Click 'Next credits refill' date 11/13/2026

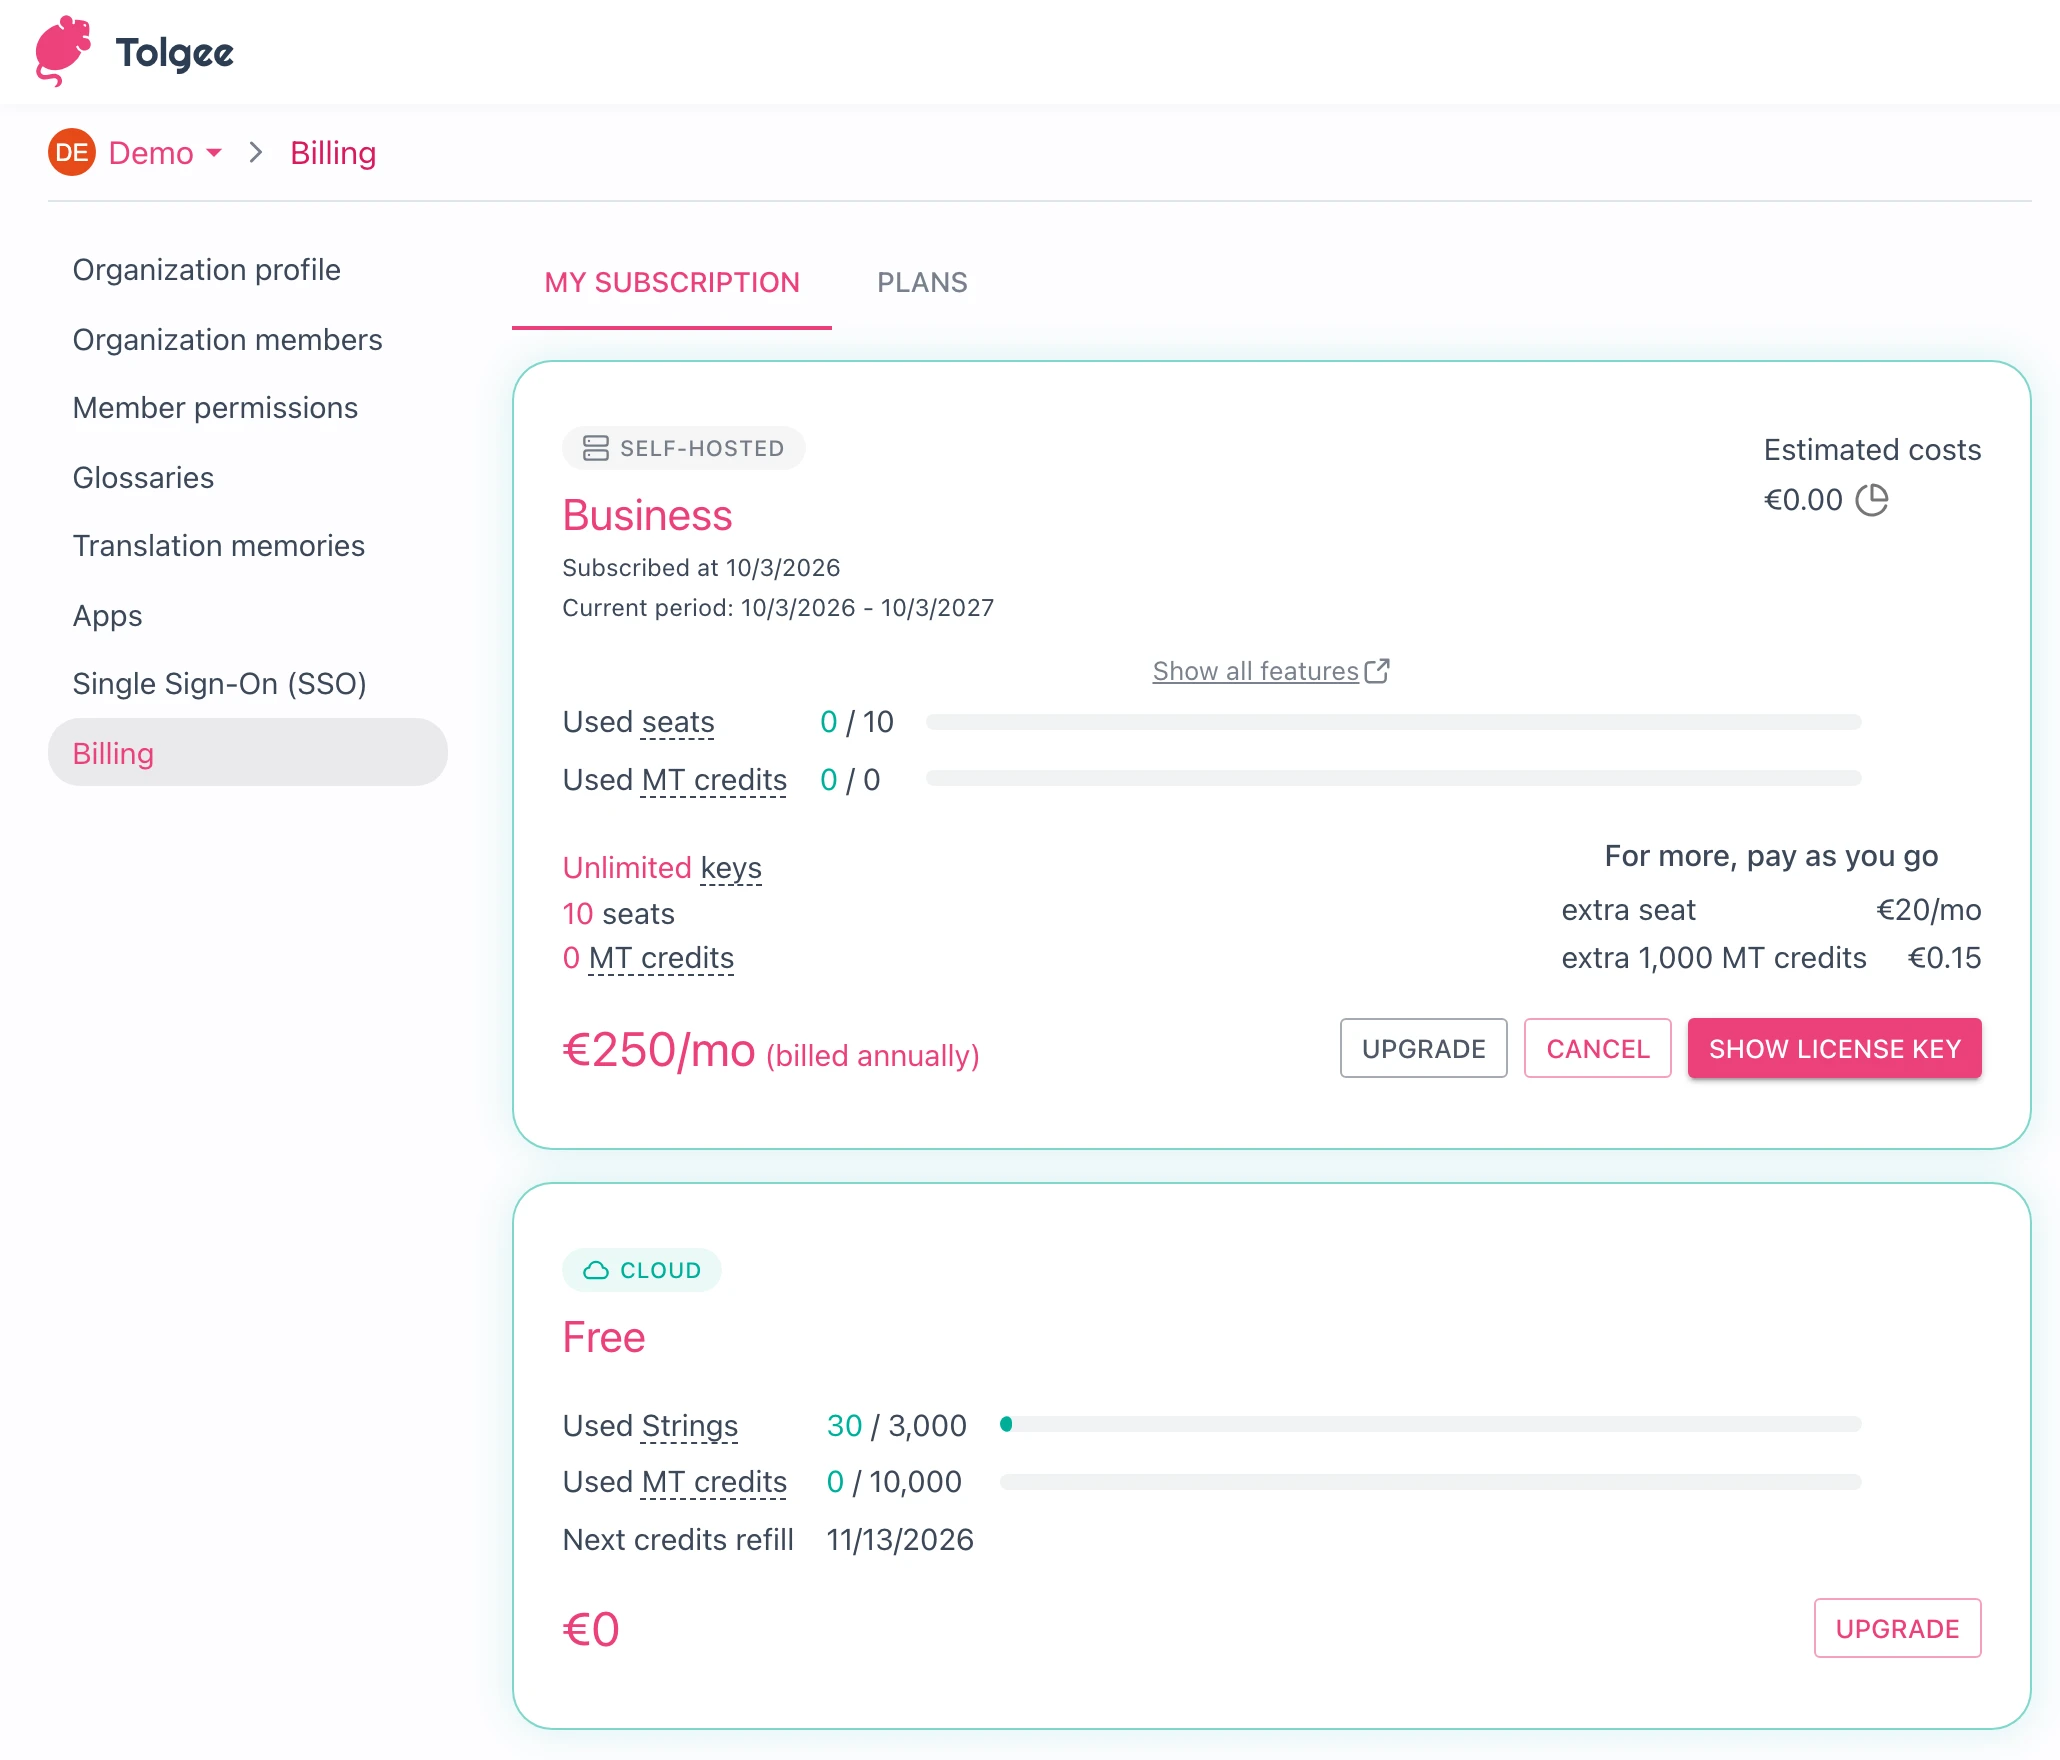(x=900, y=1540)
